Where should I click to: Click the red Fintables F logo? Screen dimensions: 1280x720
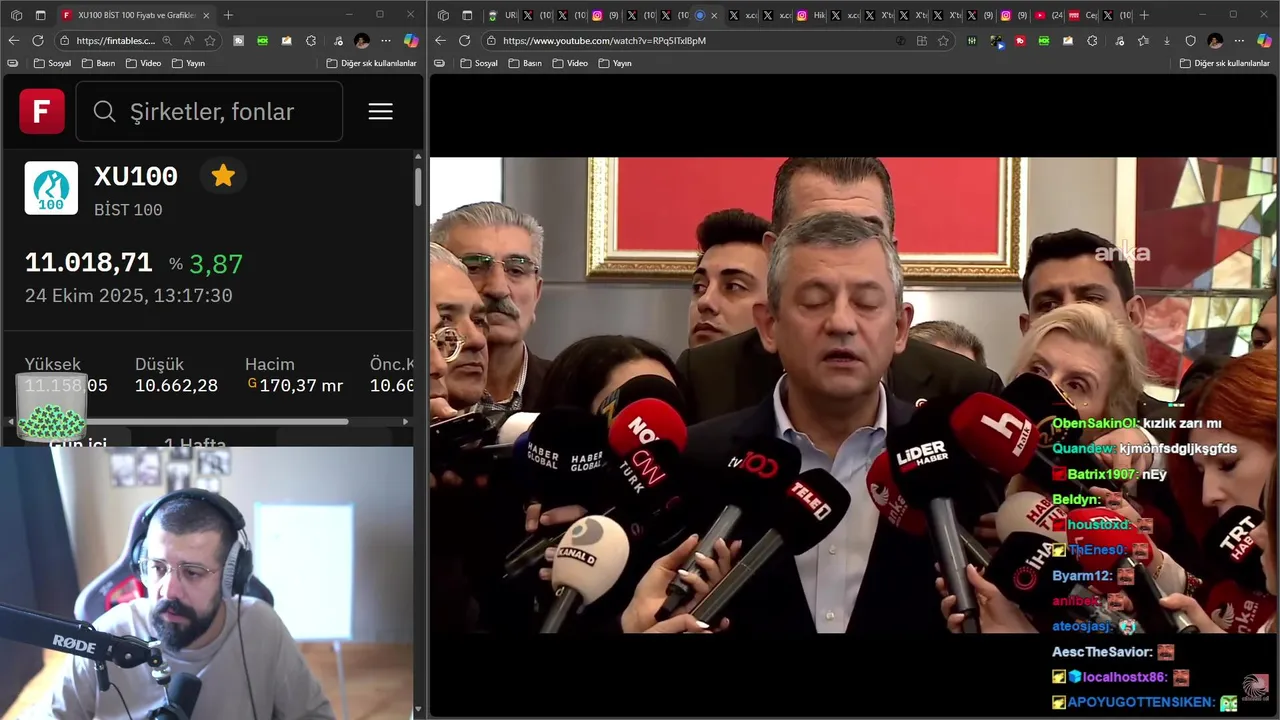pos(42,111)
